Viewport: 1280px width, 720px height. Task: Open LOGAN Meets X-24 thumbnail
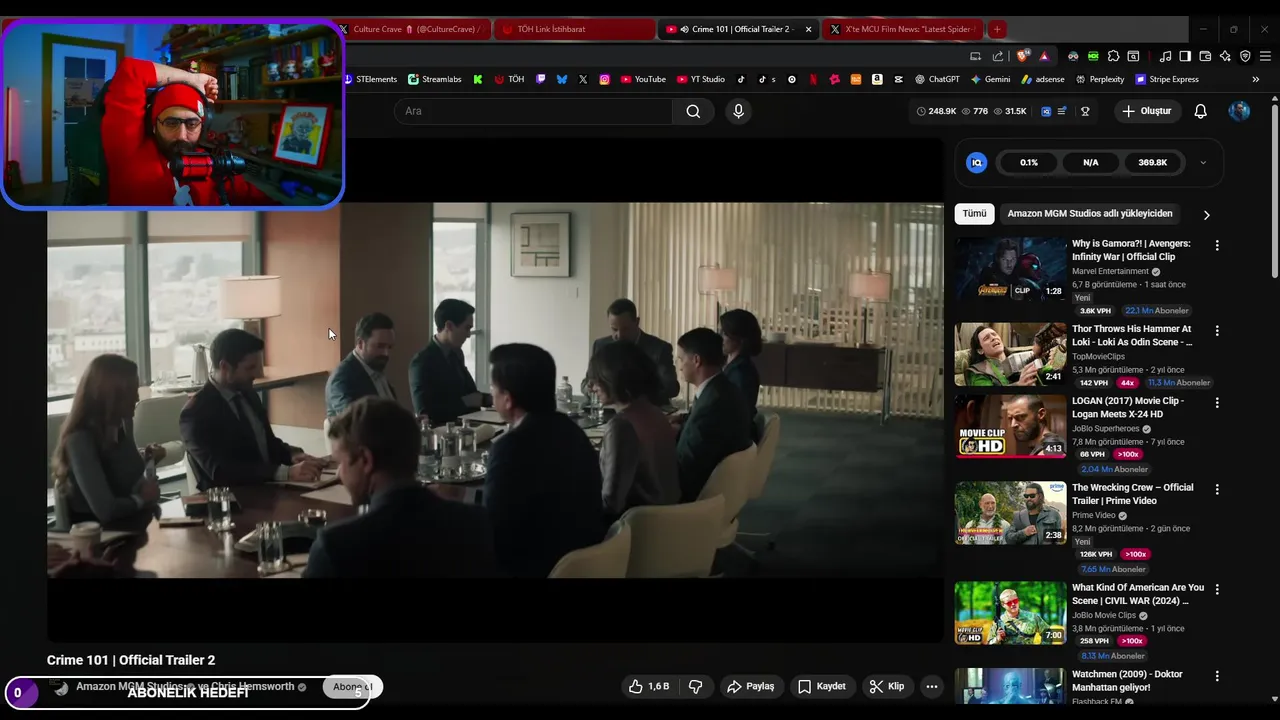1010,426
